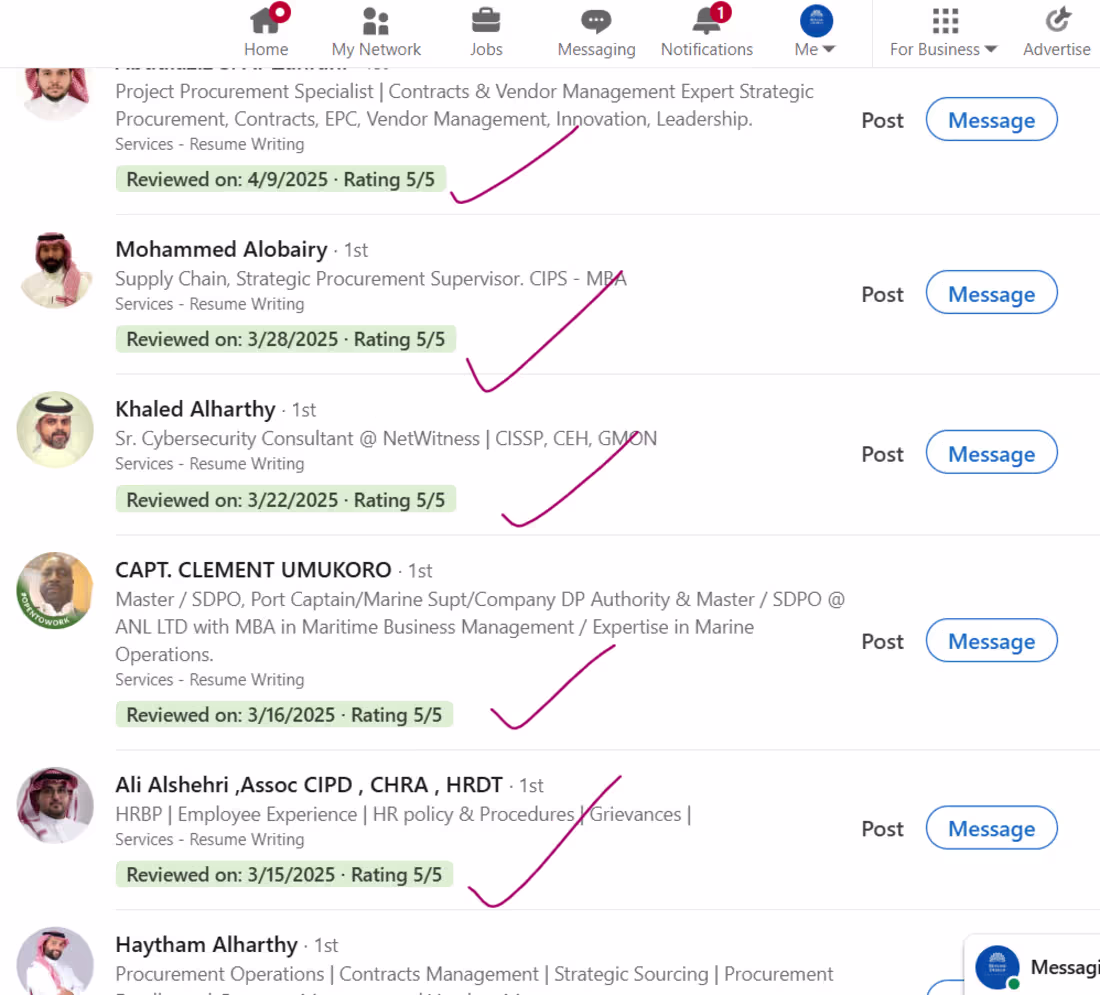
Task: Message Khaled Alharthy
Action: click(991, 452)
